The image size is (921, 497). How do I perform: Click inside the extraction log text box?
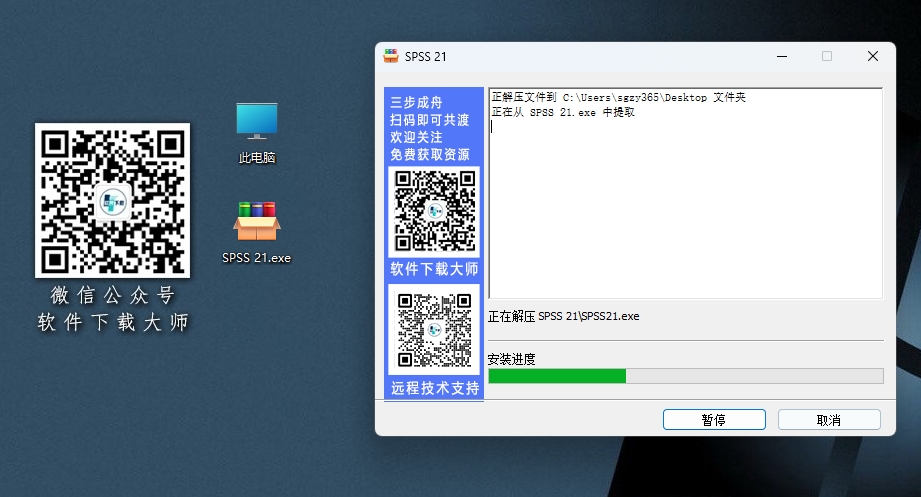pyautogui.click(x=685, y=194)
